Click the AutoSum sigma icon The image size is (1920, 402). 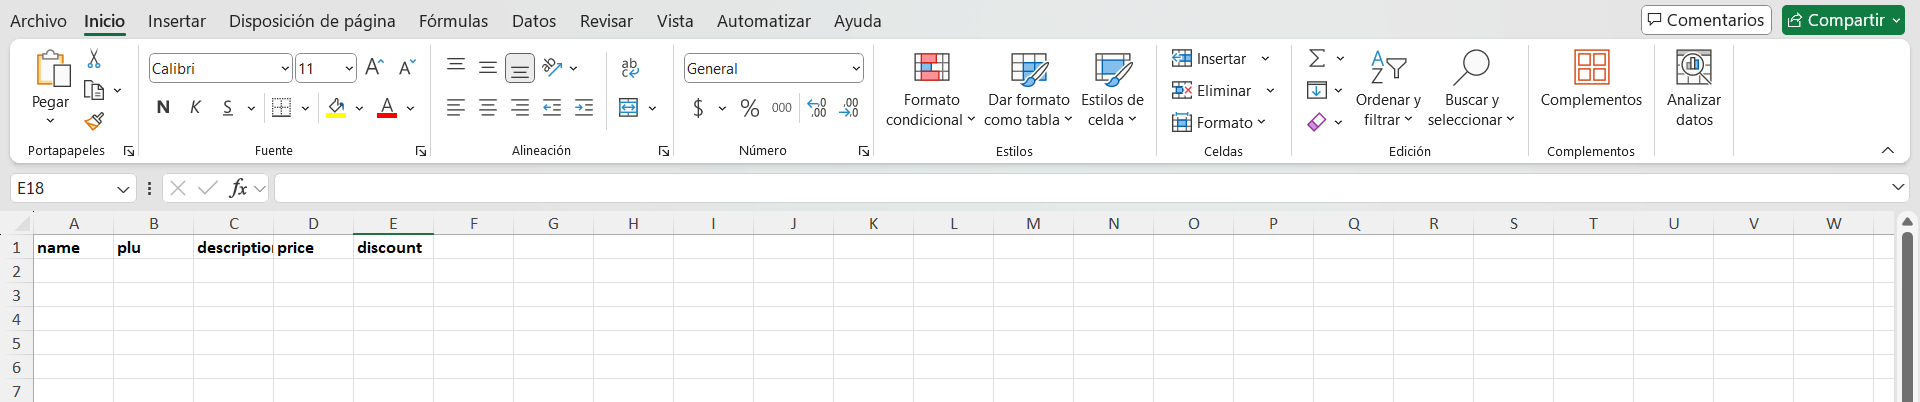point(1317,59)
